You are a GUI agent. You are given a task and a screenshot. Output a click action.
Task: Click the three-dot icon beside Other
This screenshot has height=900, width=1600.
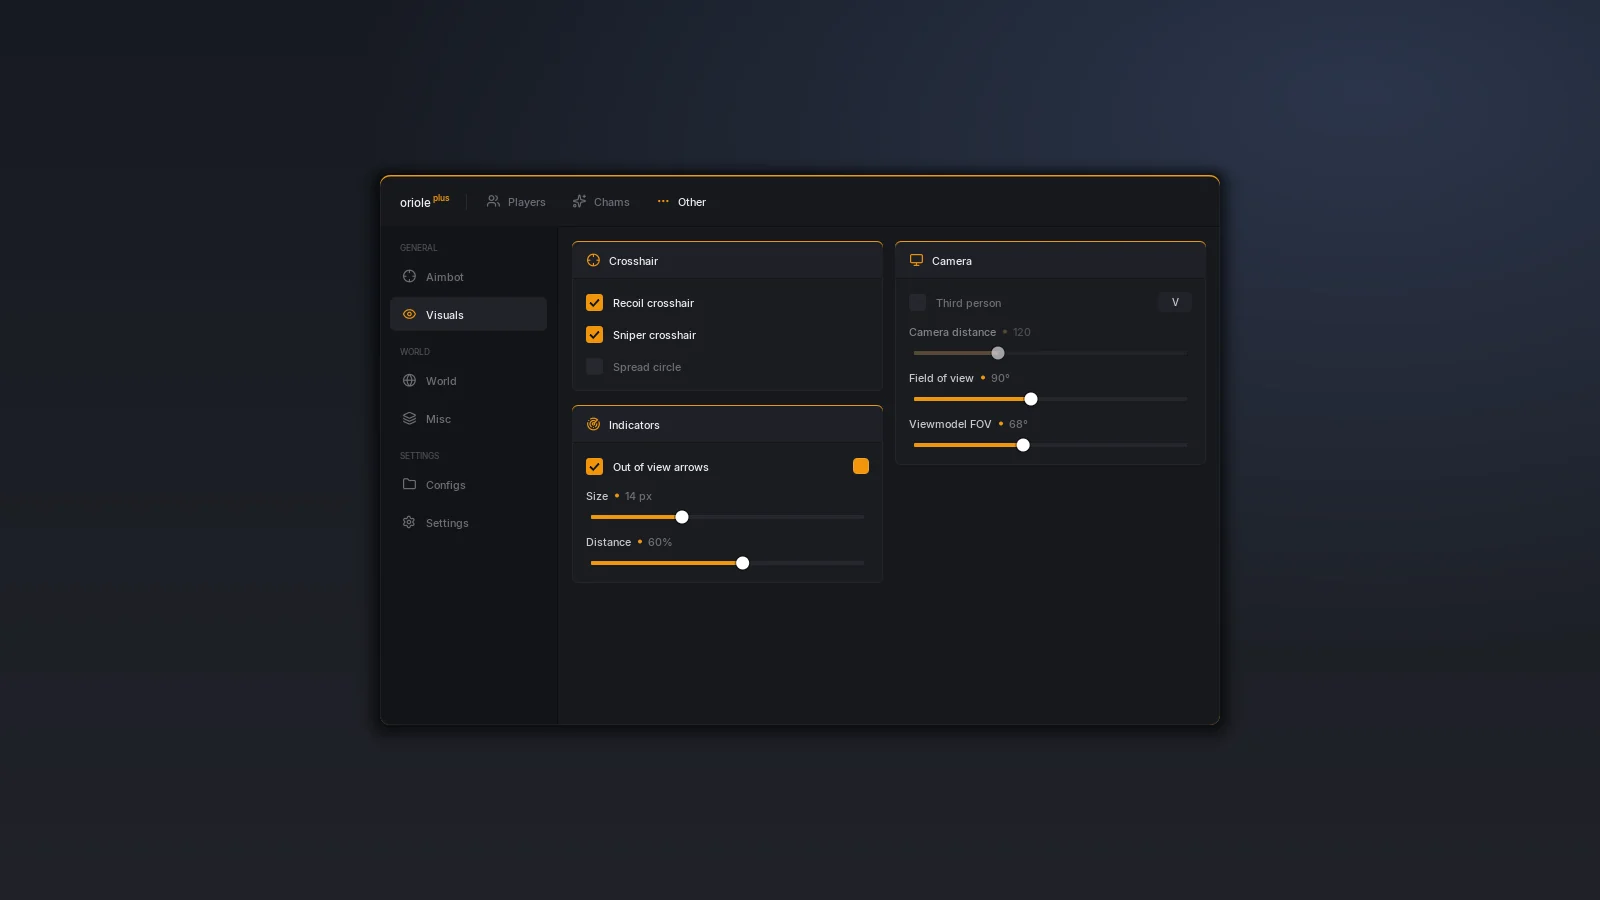tap(663, 201)
